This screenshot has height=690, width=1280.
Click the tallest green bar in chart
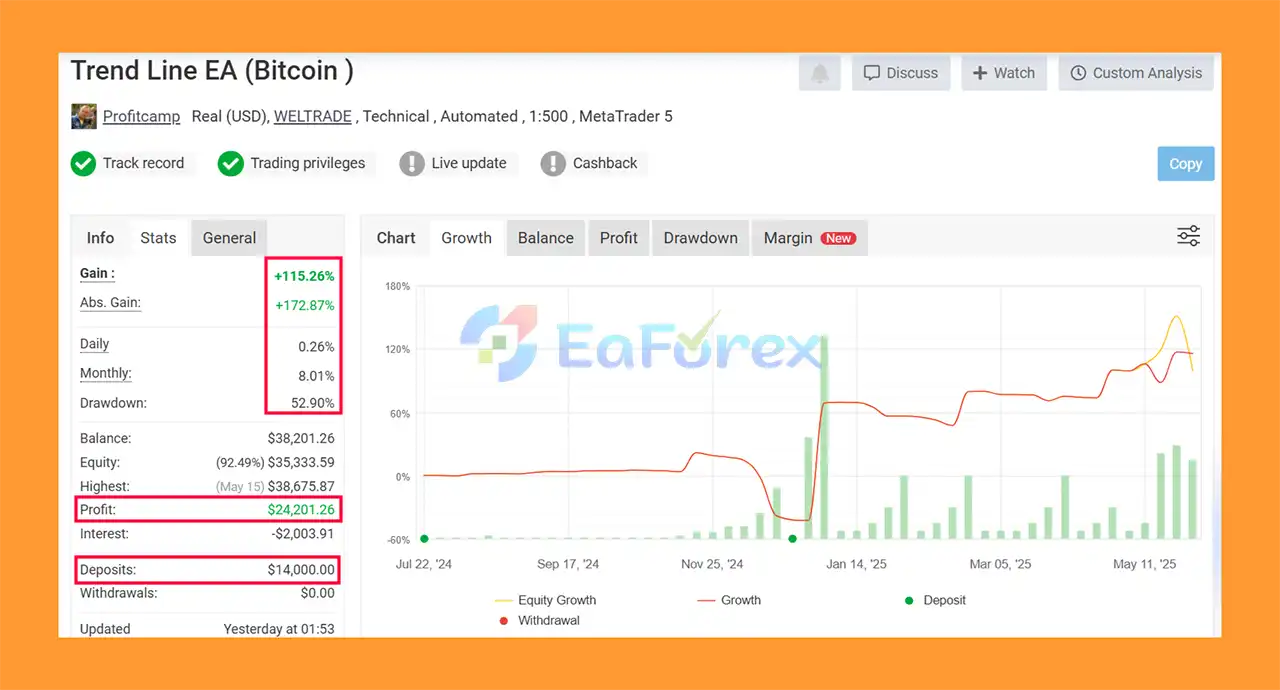click(824, 437)
